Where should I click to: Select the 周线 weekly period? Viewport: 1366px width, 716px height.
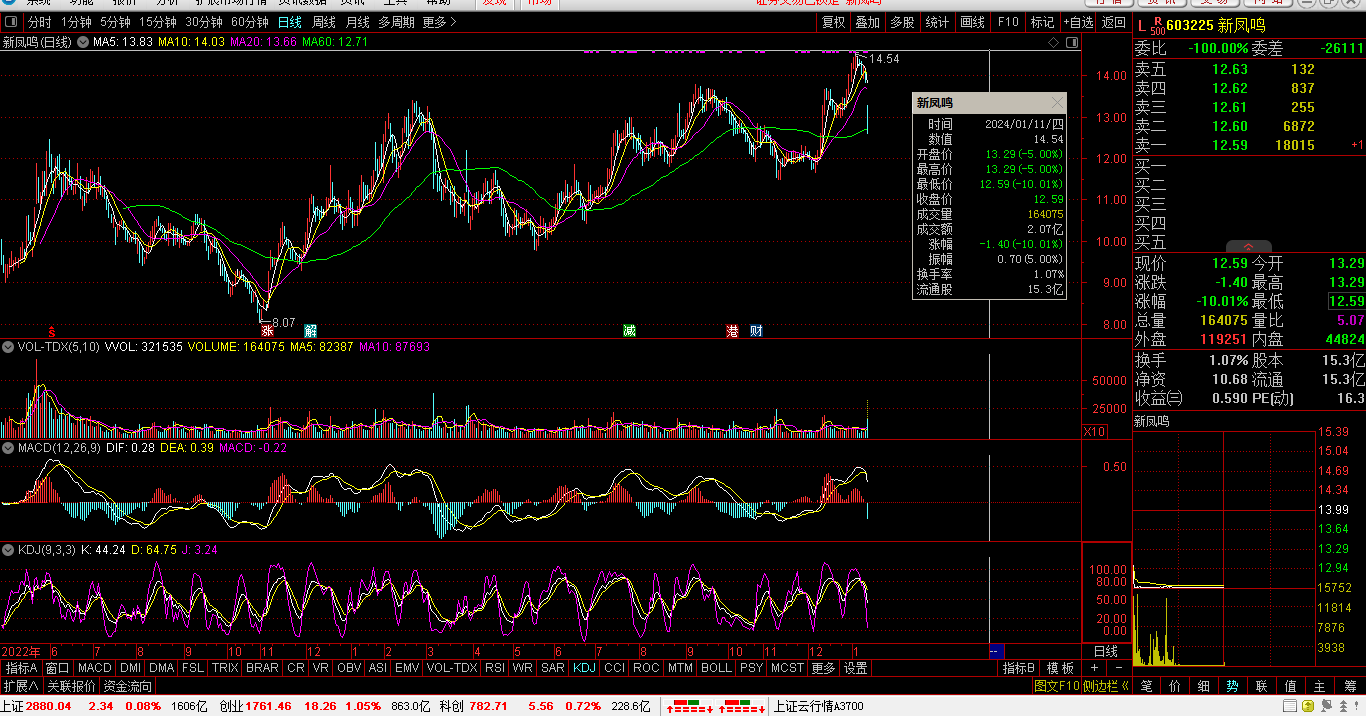coord(324,22)
